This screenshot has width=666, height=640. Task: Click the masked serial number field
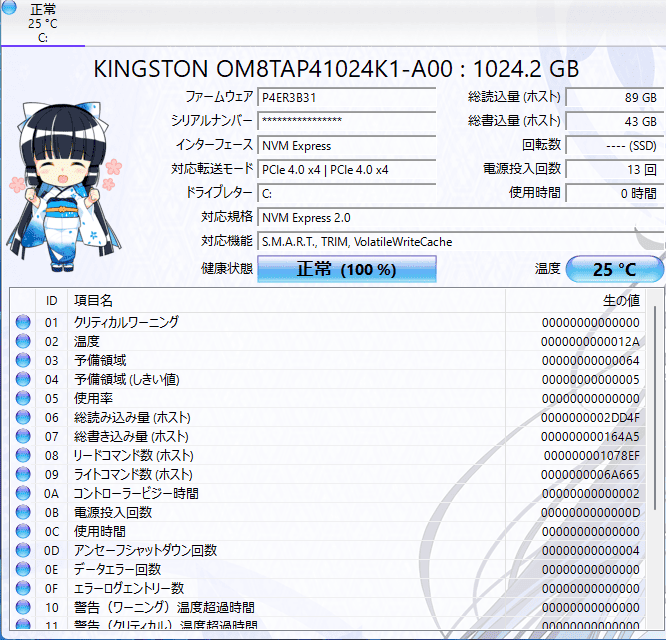tap(346, 121)
